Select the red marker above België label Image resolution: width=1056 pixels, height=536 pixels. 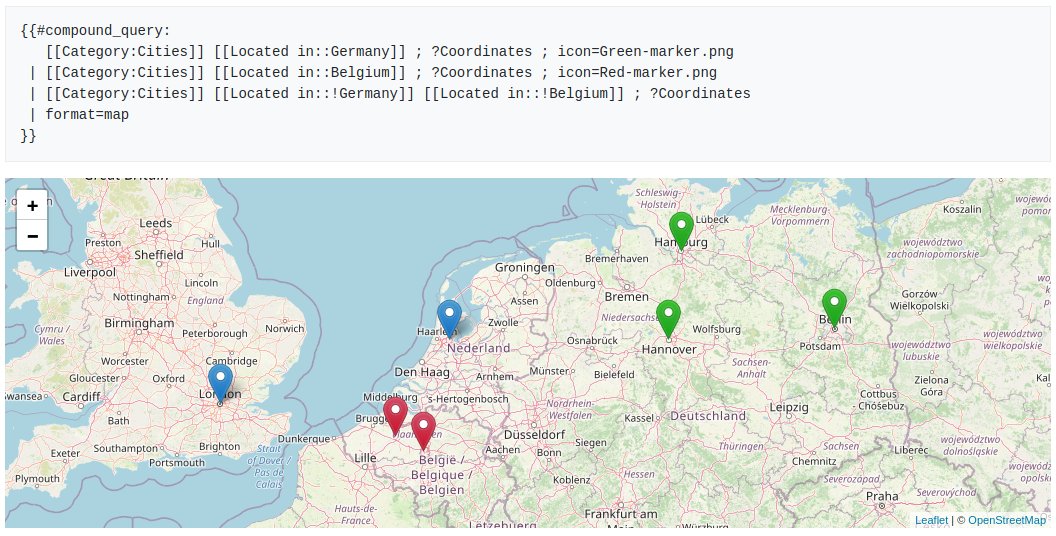pyautogui.click(x=423, y=430)
